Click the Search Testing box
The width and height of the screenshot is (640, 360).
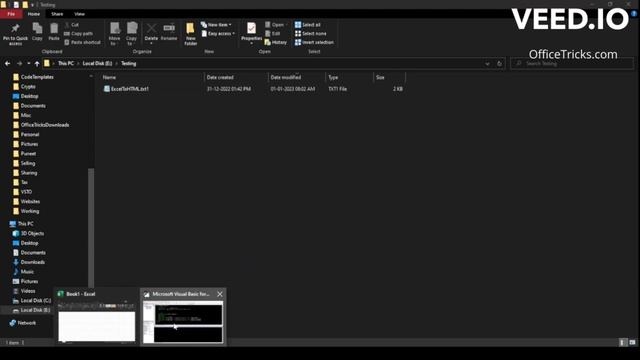(572, 64)
